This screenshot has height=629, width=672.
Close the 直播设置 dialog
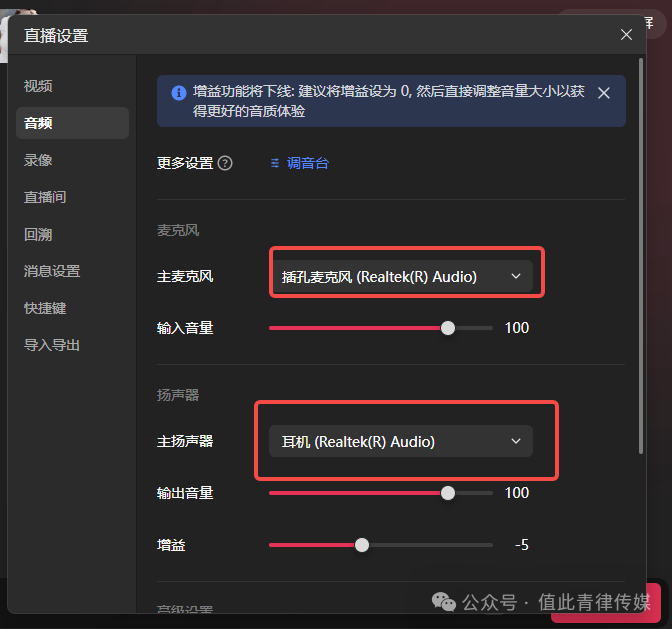point(626,35)
